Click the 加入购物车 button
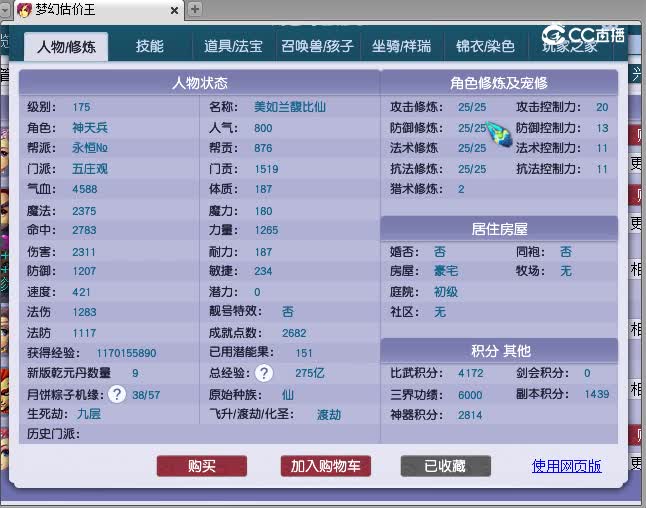 point(326,466)
